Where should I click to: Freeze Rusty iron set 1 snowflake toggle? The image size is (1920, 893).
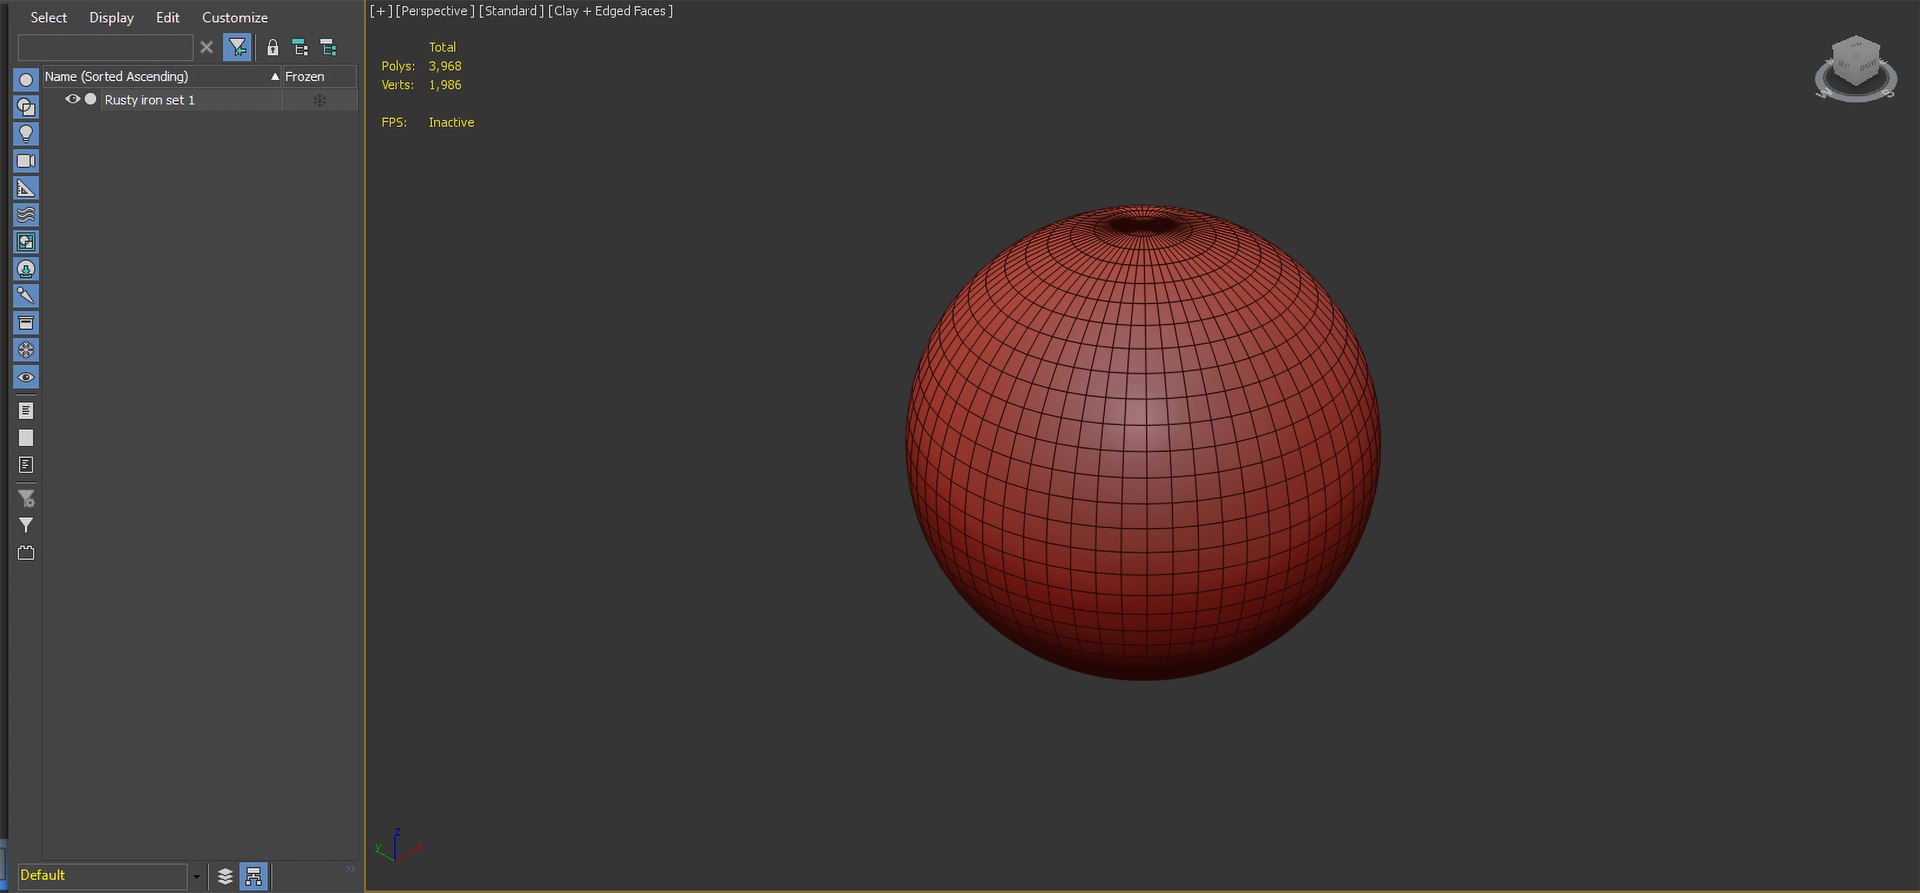[x=320, y=100]
